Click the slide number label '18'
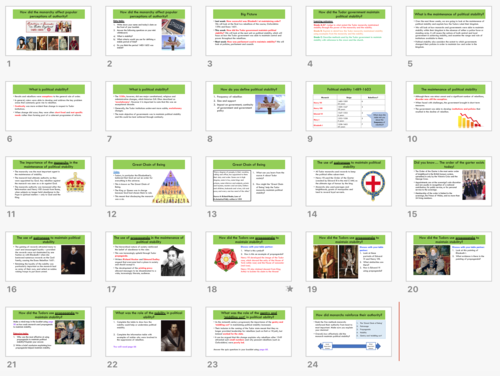 (212, 289)
